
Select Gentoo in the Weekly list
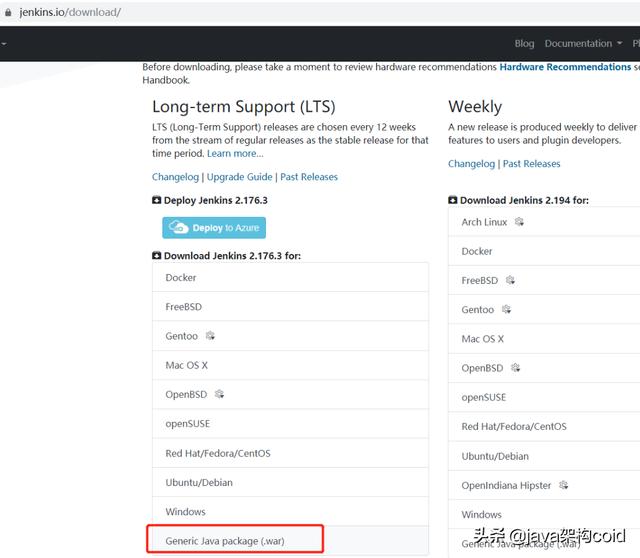click(x=544, y=310)
